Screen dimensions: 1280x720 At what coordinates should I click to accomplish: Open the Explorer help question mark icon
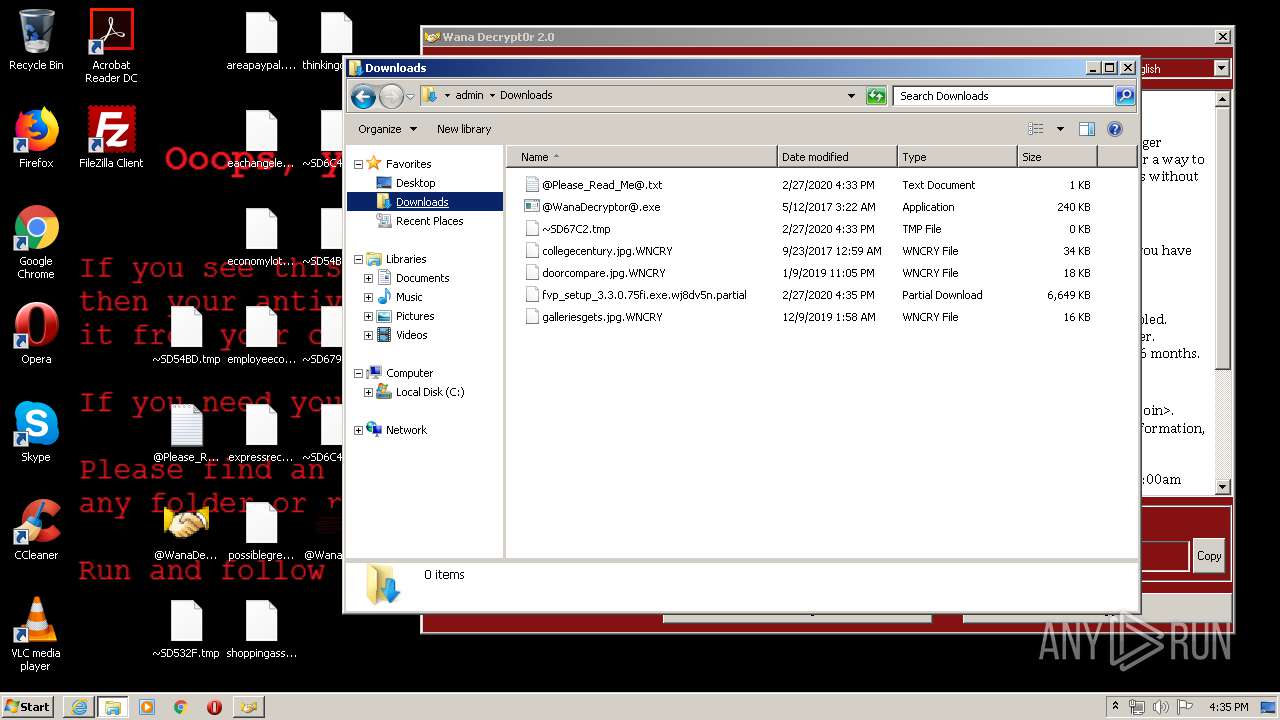click(1115, 129)
